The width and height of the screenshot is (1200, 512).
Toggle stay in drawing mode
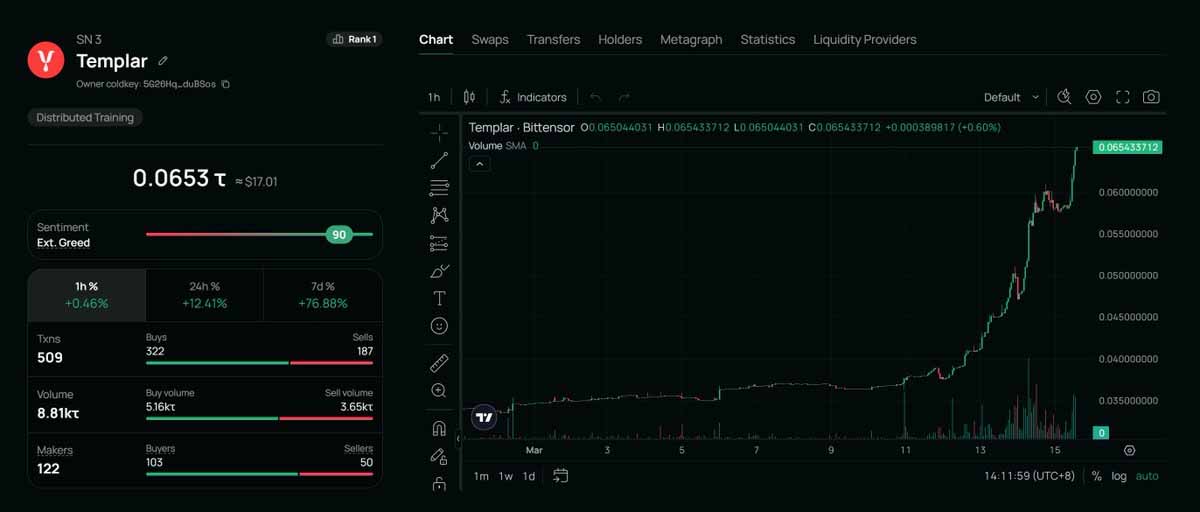[439, 457]
